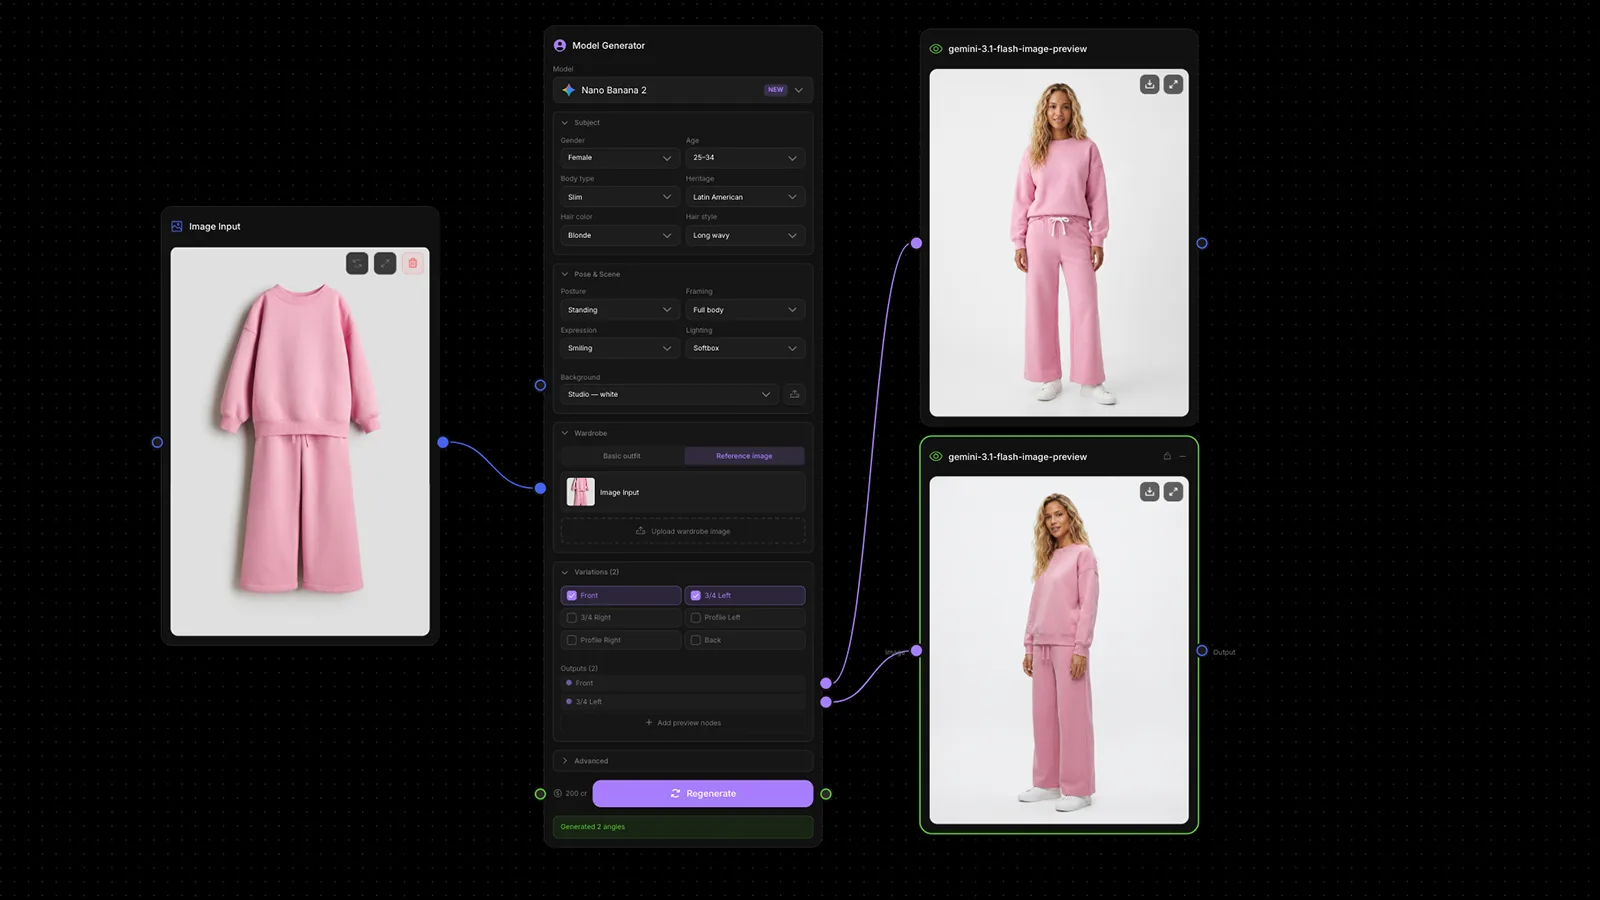Check the Profile Left variation

click(696, 617)
